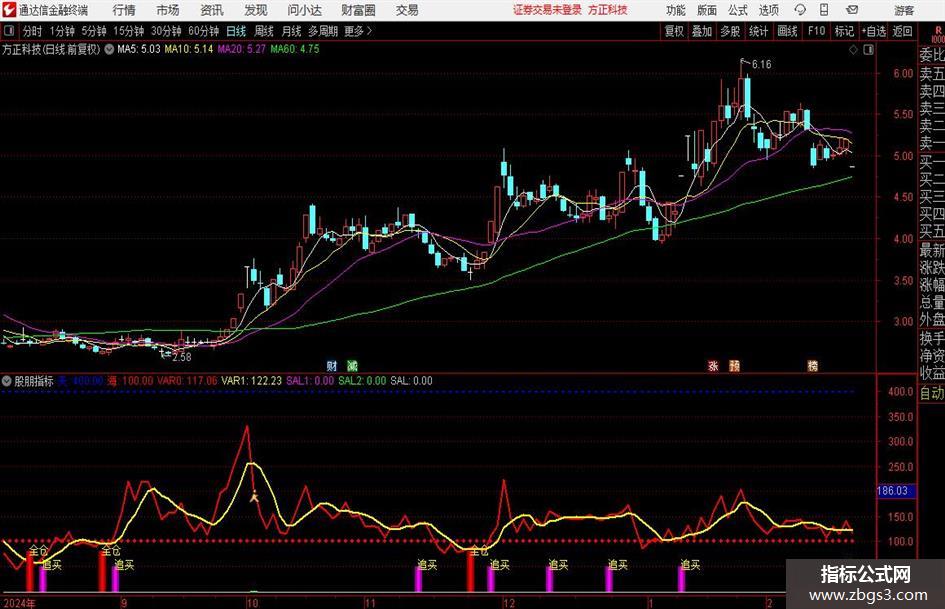Click the 返回 back button
The height and width of the screenshot is (609, 945).
coord(902,31)
